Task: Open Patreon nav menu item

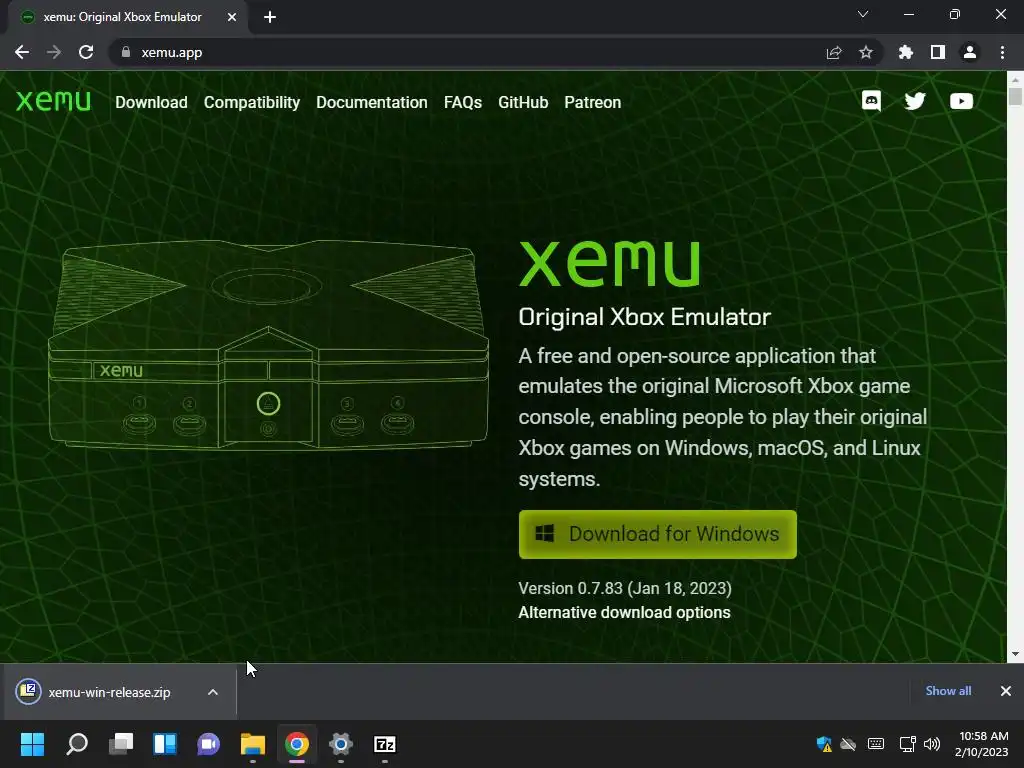Action: (592, 103)
